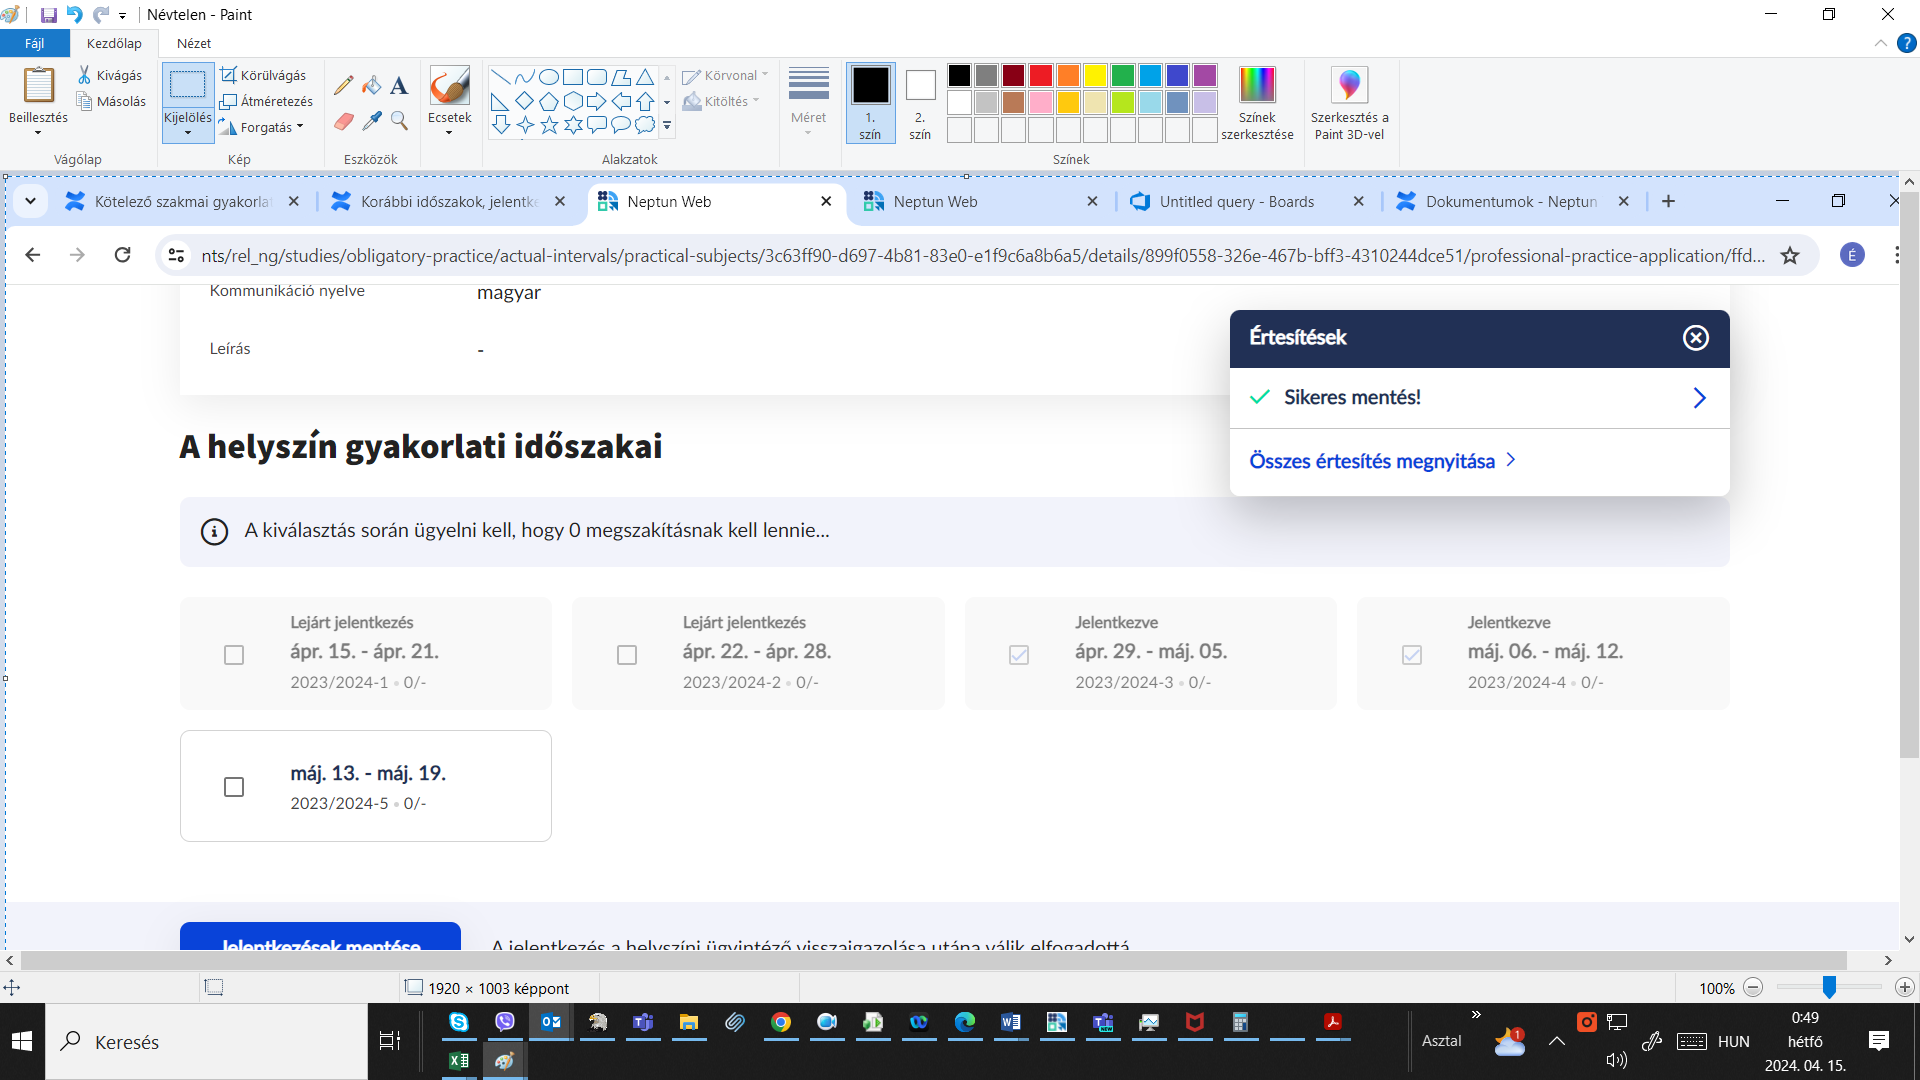Select the Color picker eyedropper tool
1920x1080 pixels.
point(372,121)
